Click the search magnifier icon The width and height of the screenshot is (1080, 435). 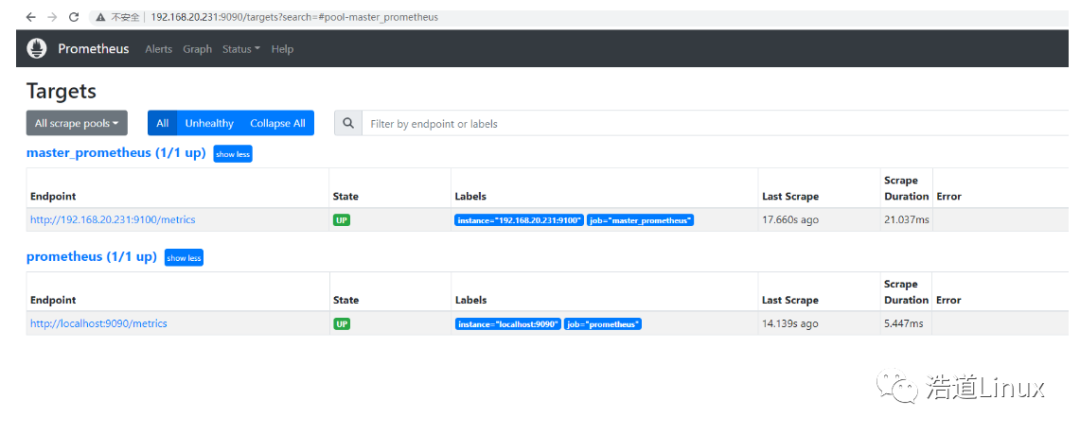348,123
